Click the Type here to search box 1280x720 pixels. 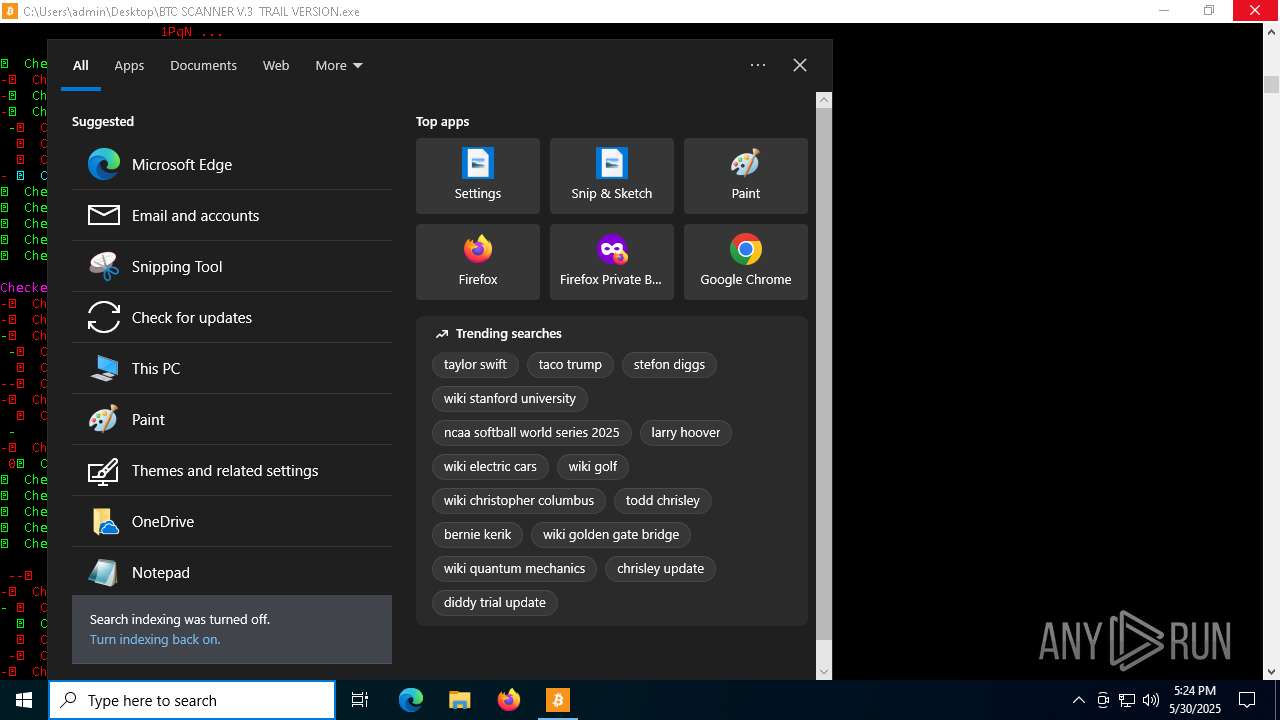coord(192,700)
